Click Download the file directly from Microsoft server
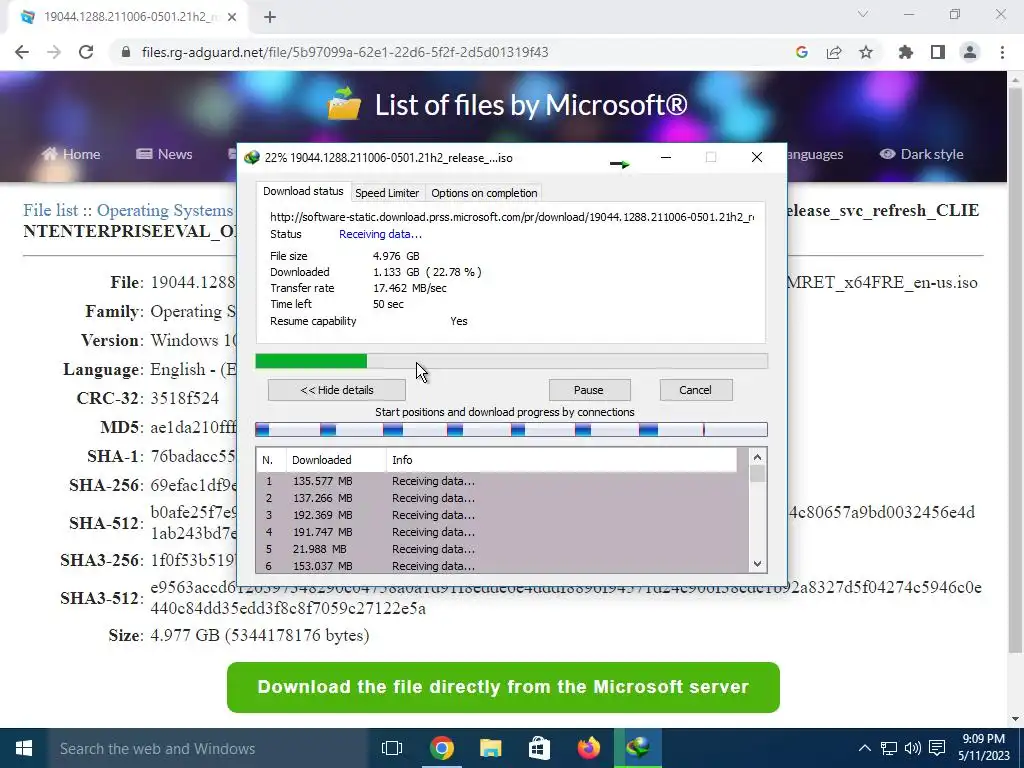This screenshot has height=768, width=1024. (503, 687)
